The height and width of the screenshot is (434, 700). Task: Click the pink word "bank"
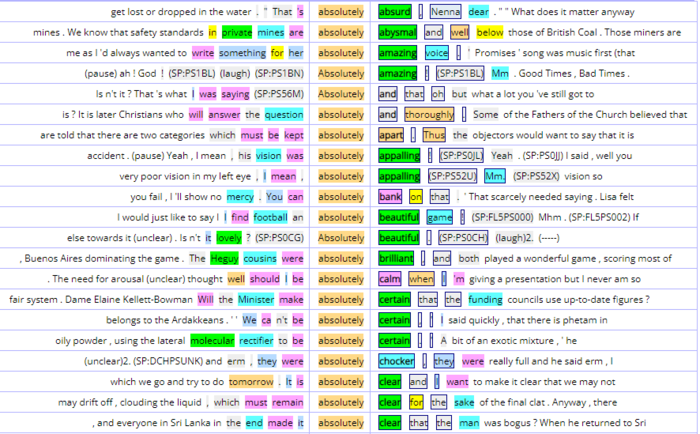[390, 197]
